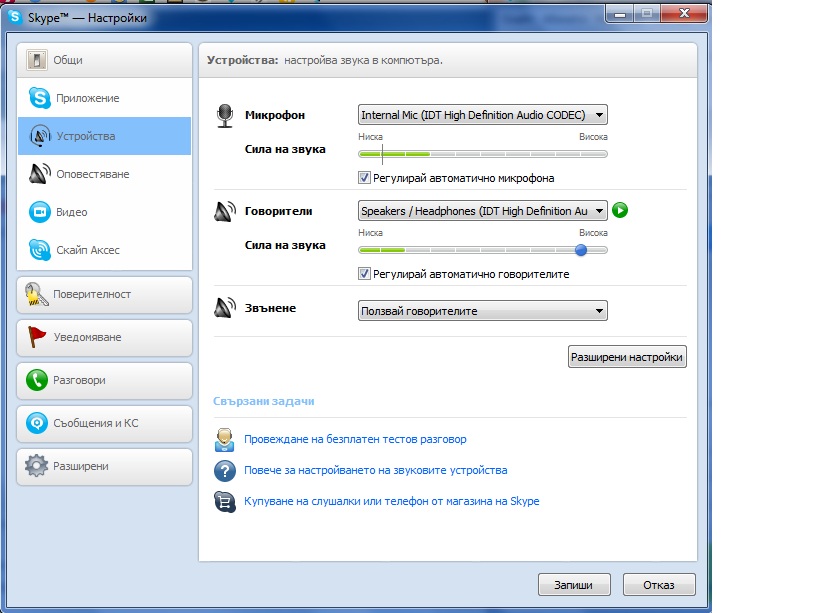Open Скайп Аксес settings

(104, 250)
